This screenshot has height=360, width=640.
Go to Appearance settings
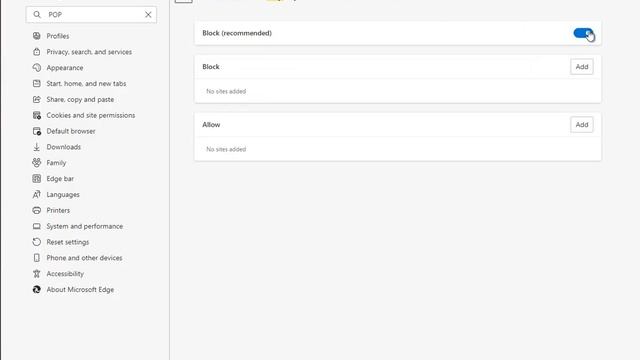[64, 68]
